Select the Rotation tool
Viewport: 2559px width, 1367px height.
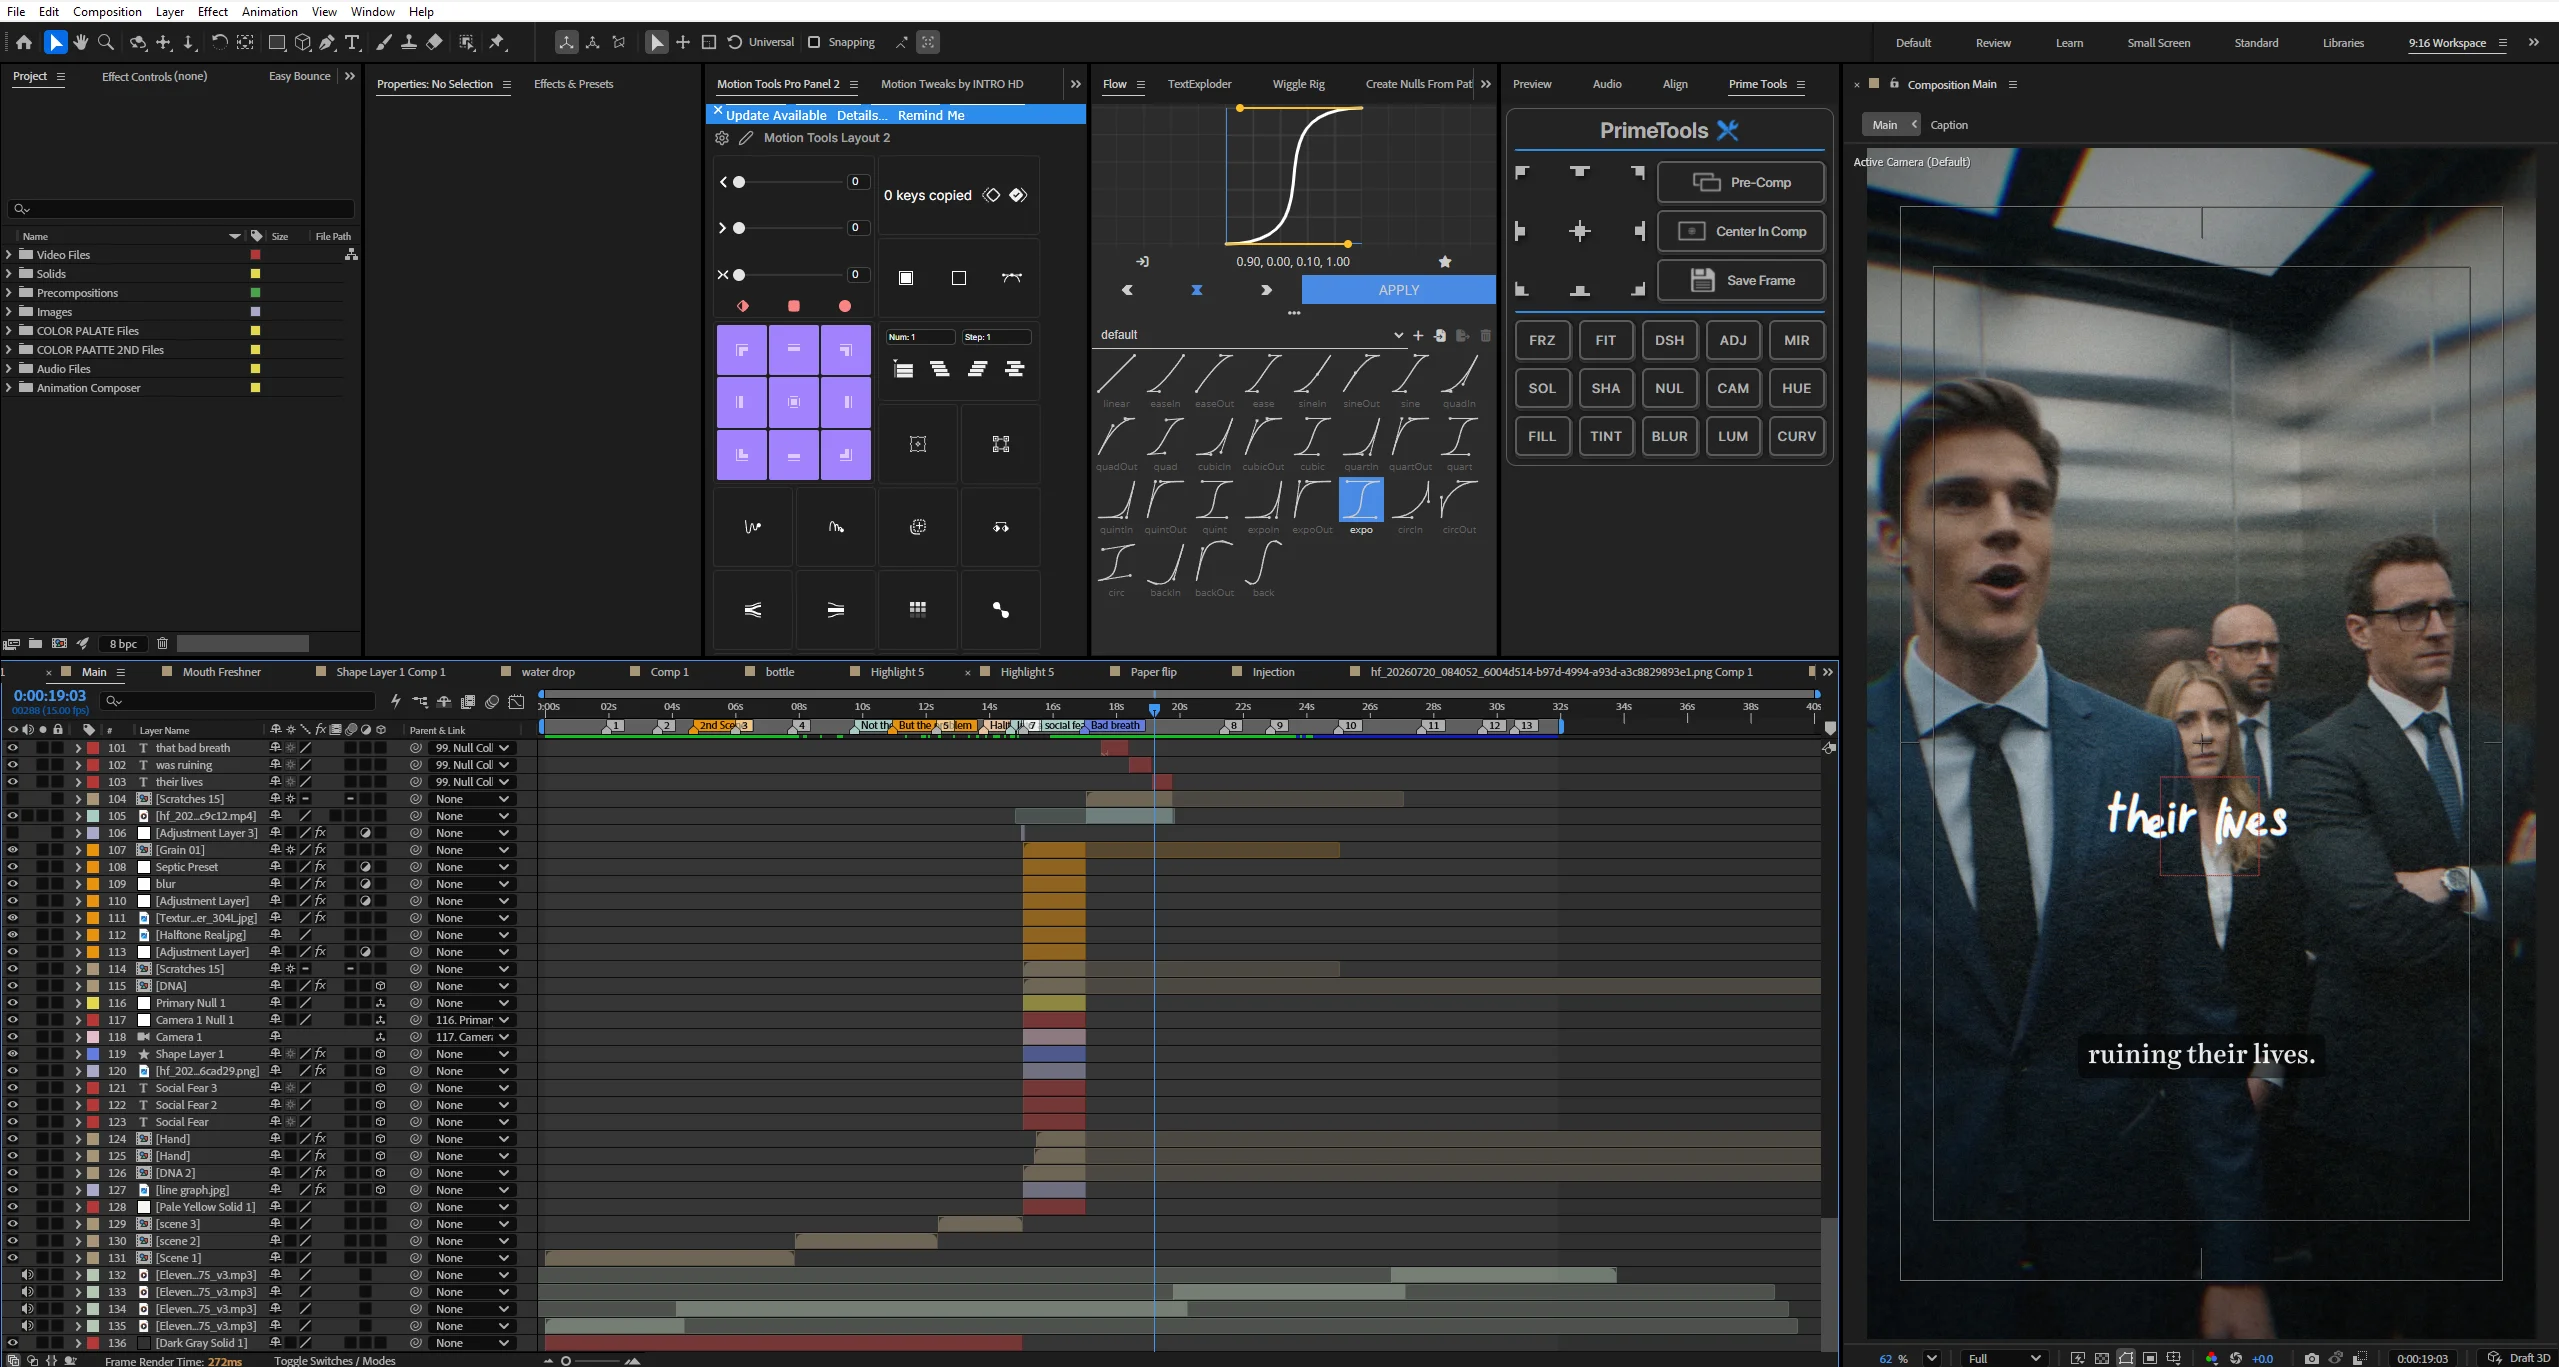pos(219,42)
